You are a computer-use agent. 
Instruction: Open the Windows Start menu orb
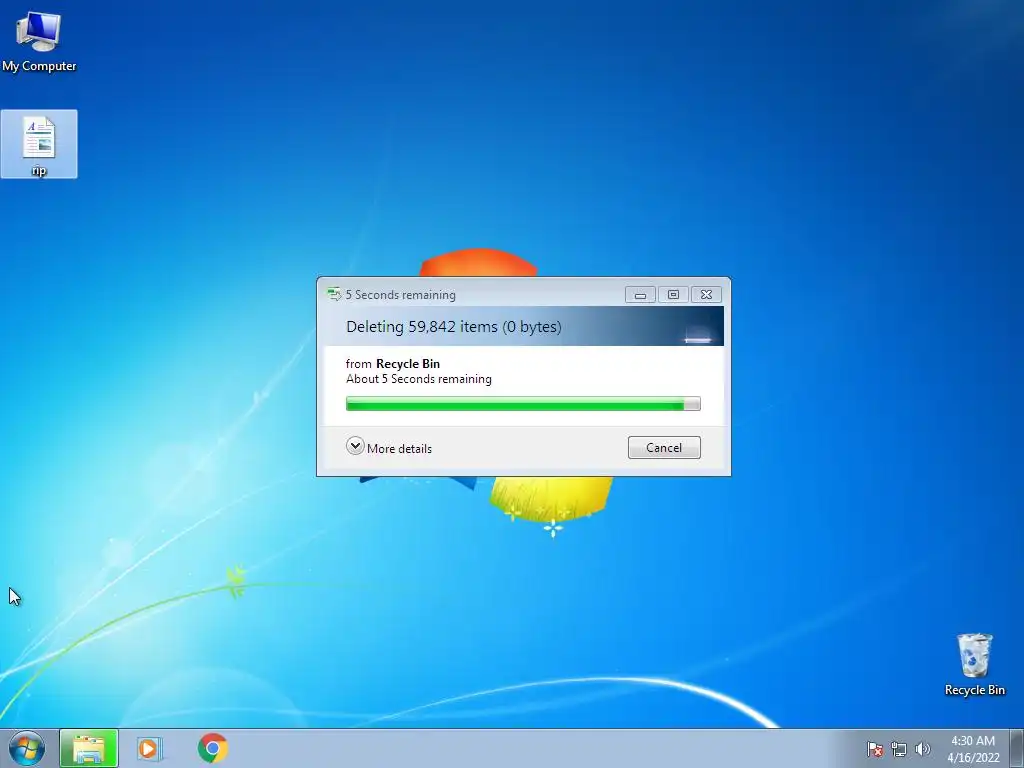click(27, 748)
